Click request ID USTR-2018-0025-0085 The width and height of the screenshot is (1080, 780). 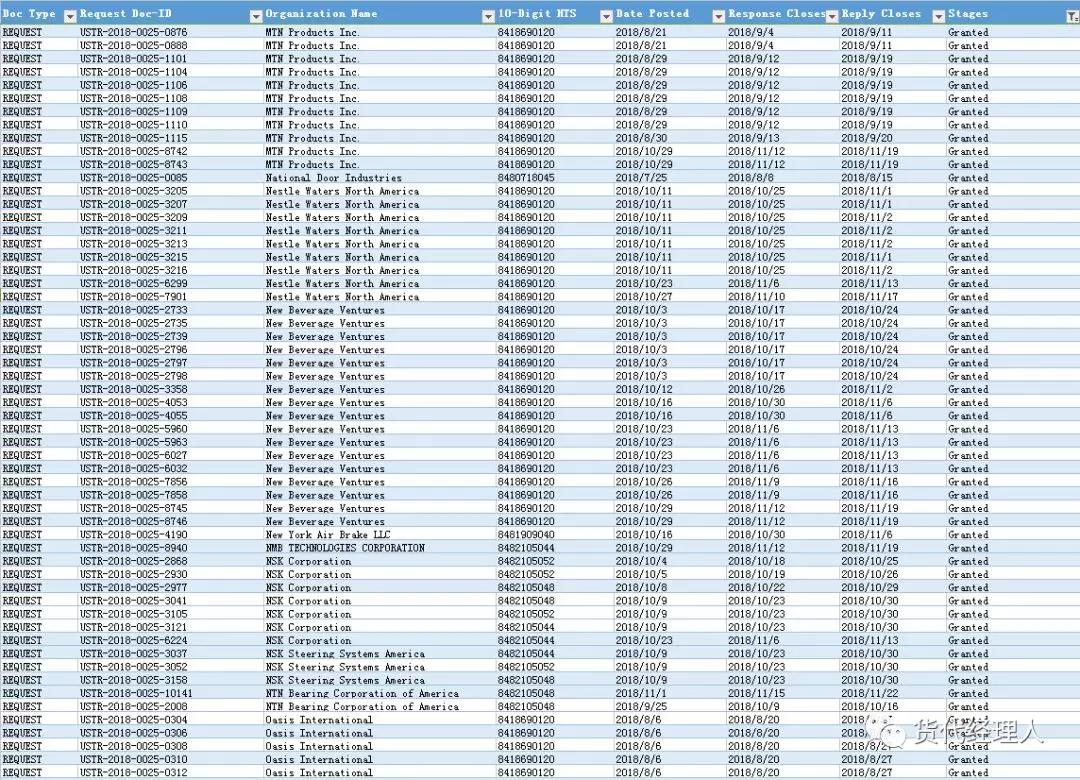click(x=134, y=178)
